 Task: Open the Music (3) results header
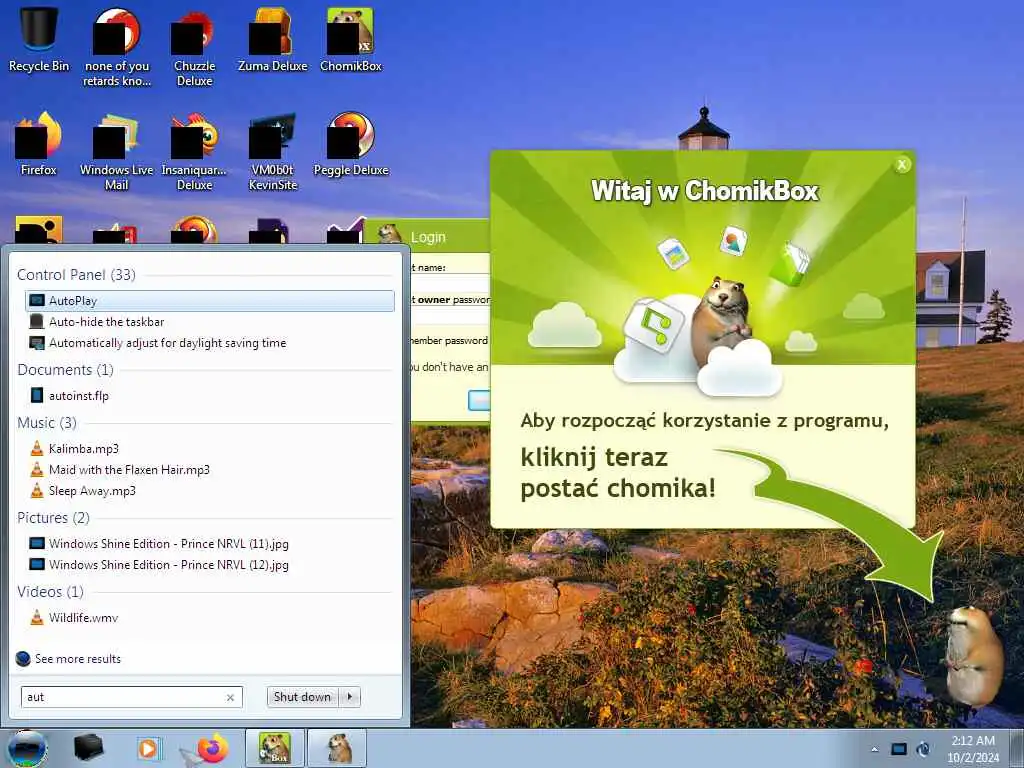point(47,423)
